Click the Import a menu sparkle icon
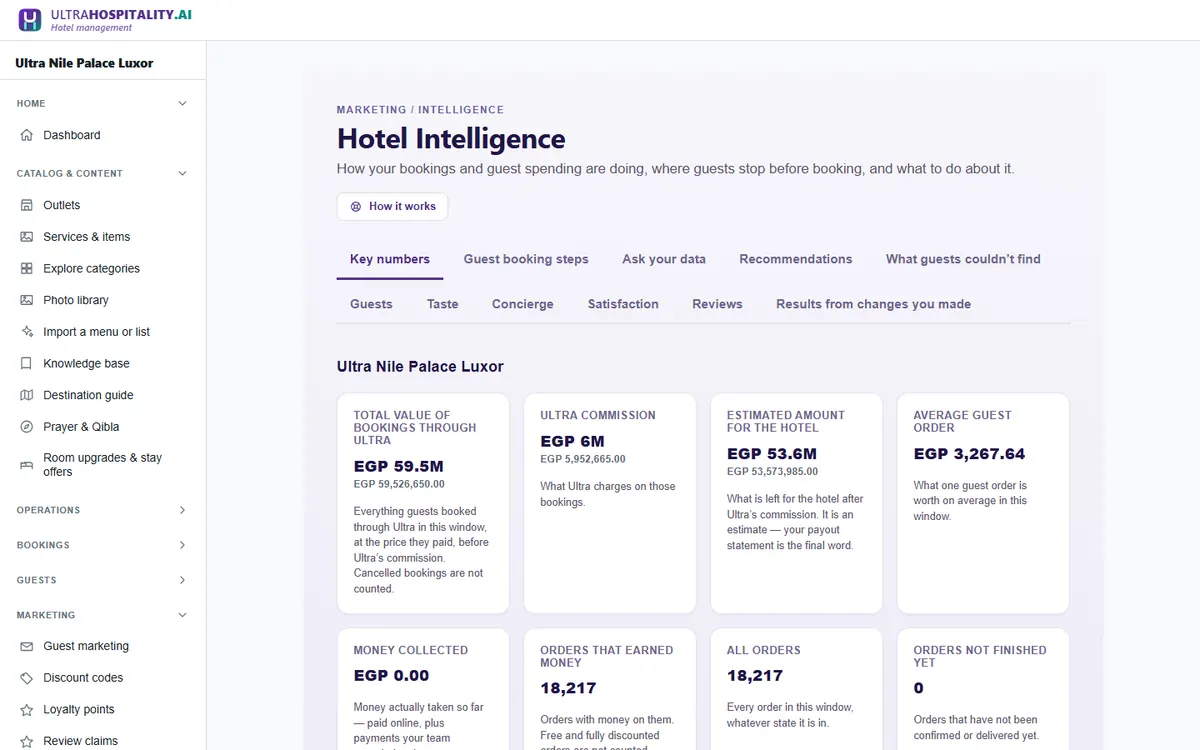Image resolution: width=1200 pixels, height=750 pixels. coord(27,332)
